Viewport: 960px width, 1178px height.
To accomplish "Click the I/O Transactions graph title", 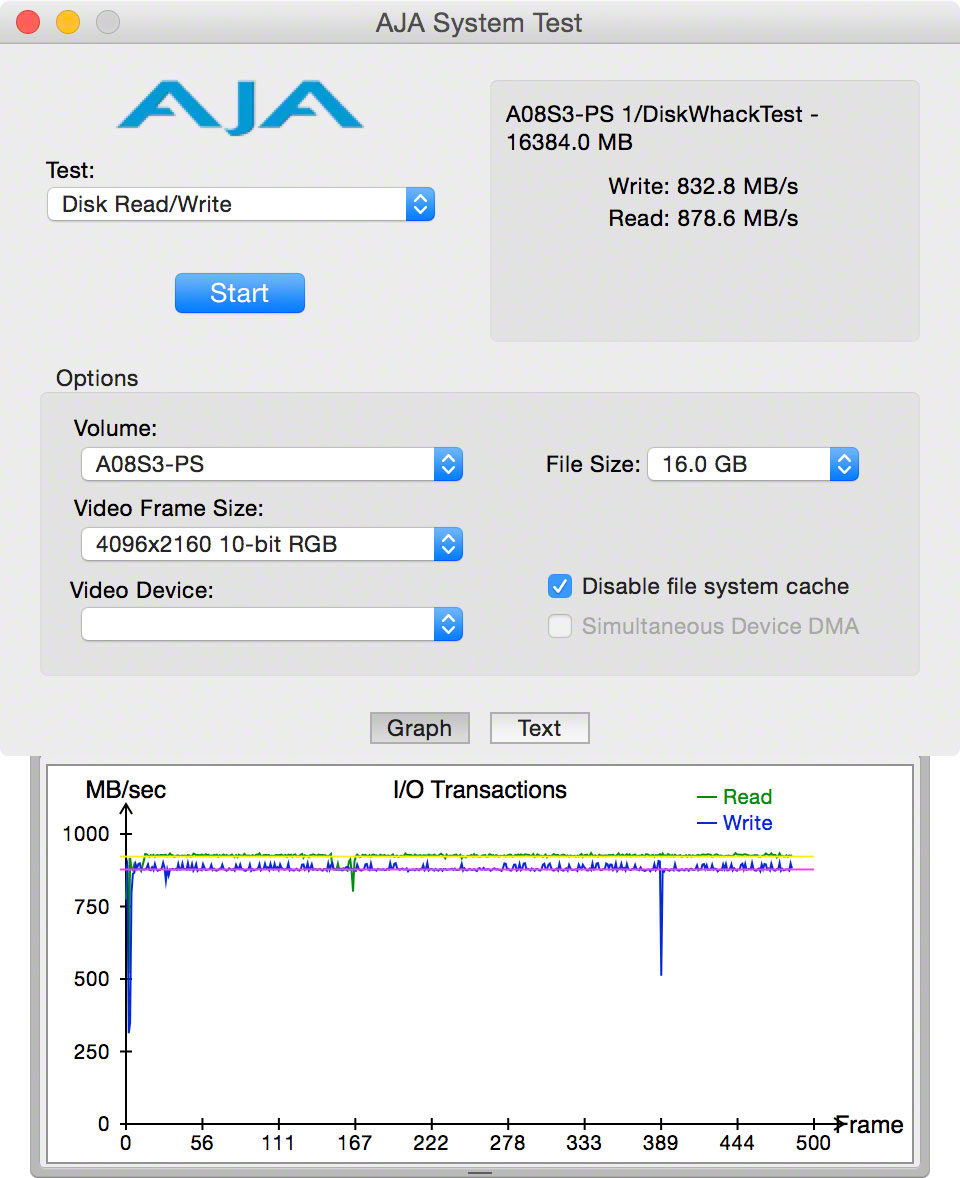I will pyautogui.click(x=480, y=790).
